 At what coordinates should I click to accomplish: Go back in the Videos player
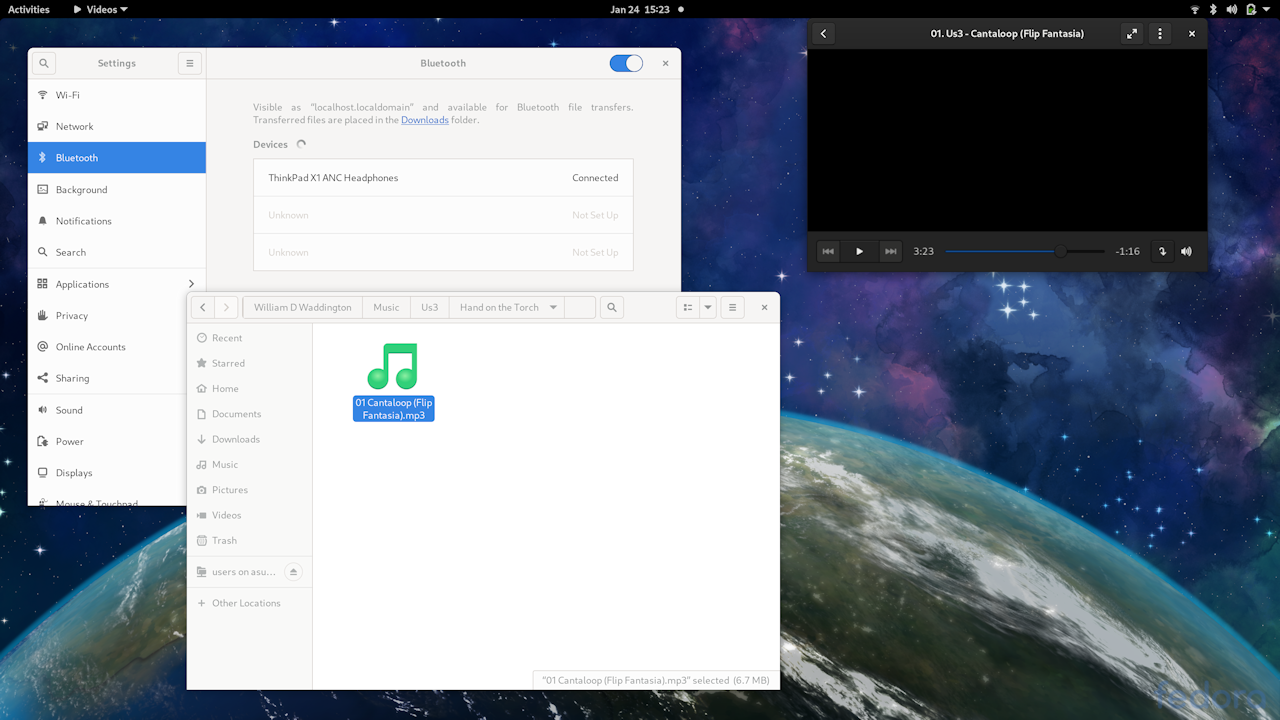coord(824,33)
